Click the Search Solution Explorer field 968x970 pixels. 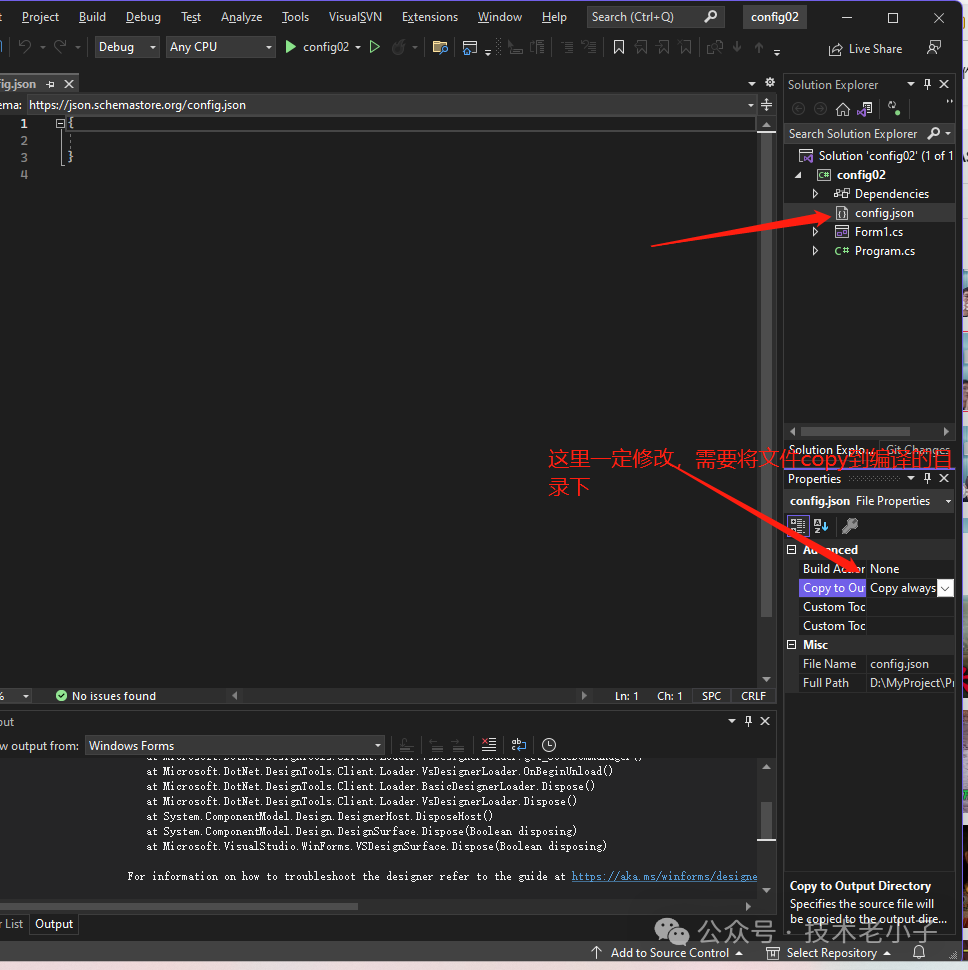(853, 133)
